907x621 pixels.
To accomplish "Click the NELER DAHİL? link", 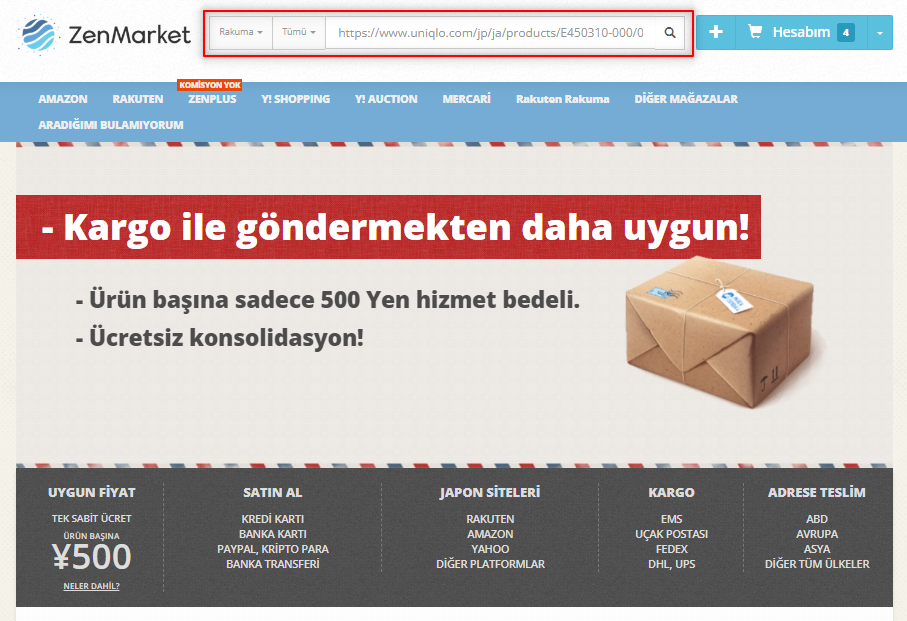I will point(91,586).
